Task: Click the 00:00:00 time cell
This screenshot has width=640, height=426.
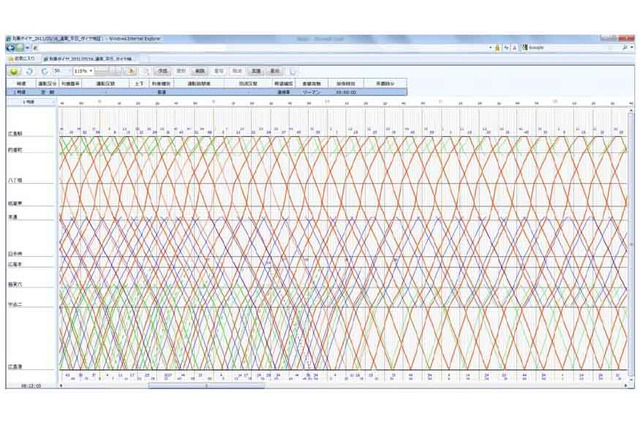Action: click(x=346, y=92)
